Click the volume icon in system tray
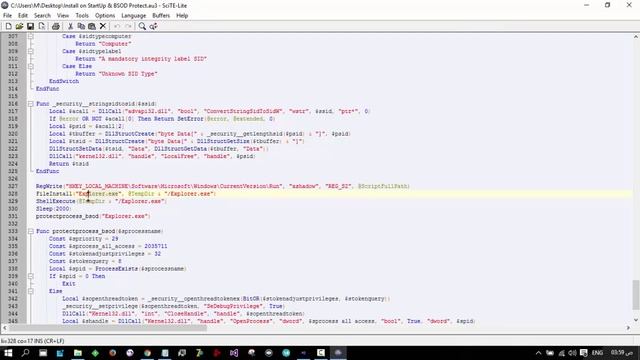The width and height of the screenshot is (640, 360). pos(572,353)
